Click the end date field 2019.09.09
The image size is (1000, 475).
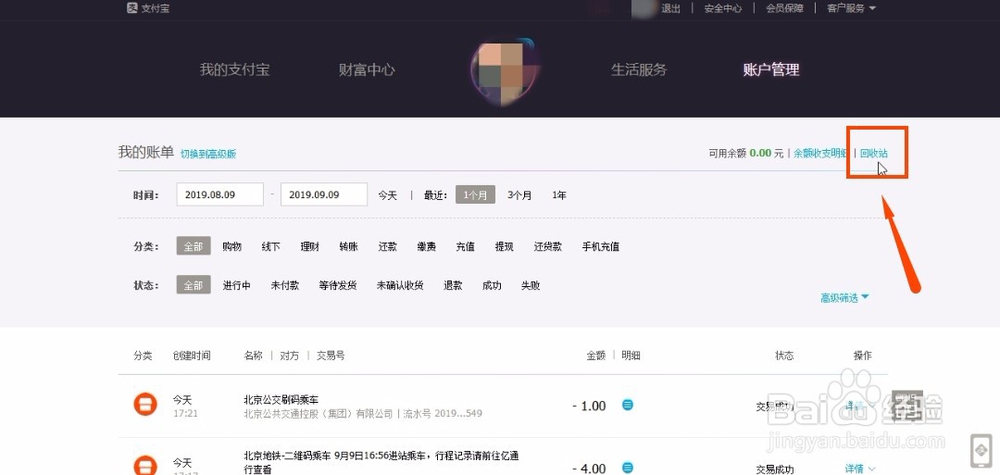[x=324, y=194]
